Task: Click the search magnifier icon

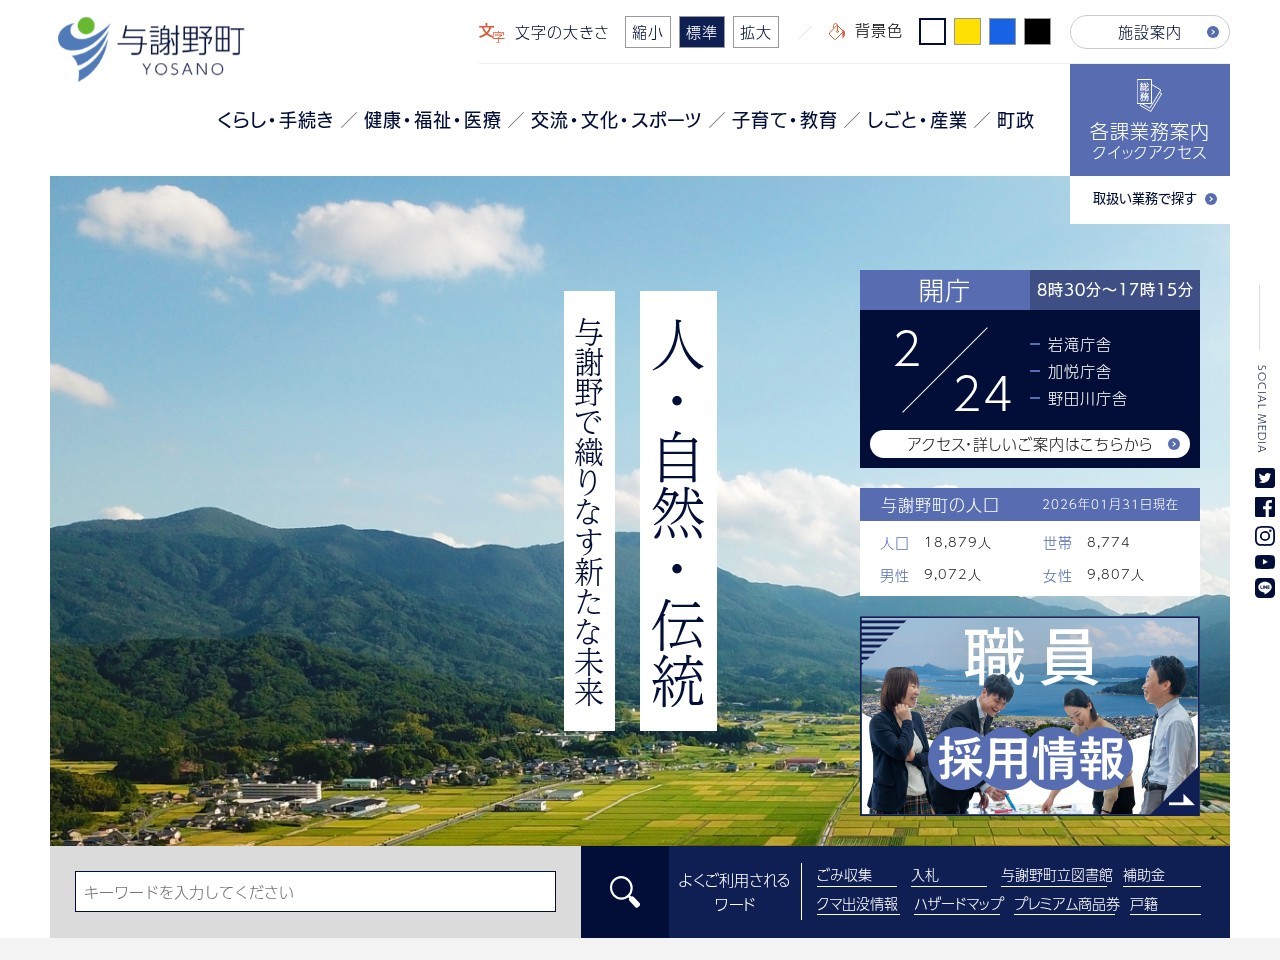Action: (x=626, y=891)
